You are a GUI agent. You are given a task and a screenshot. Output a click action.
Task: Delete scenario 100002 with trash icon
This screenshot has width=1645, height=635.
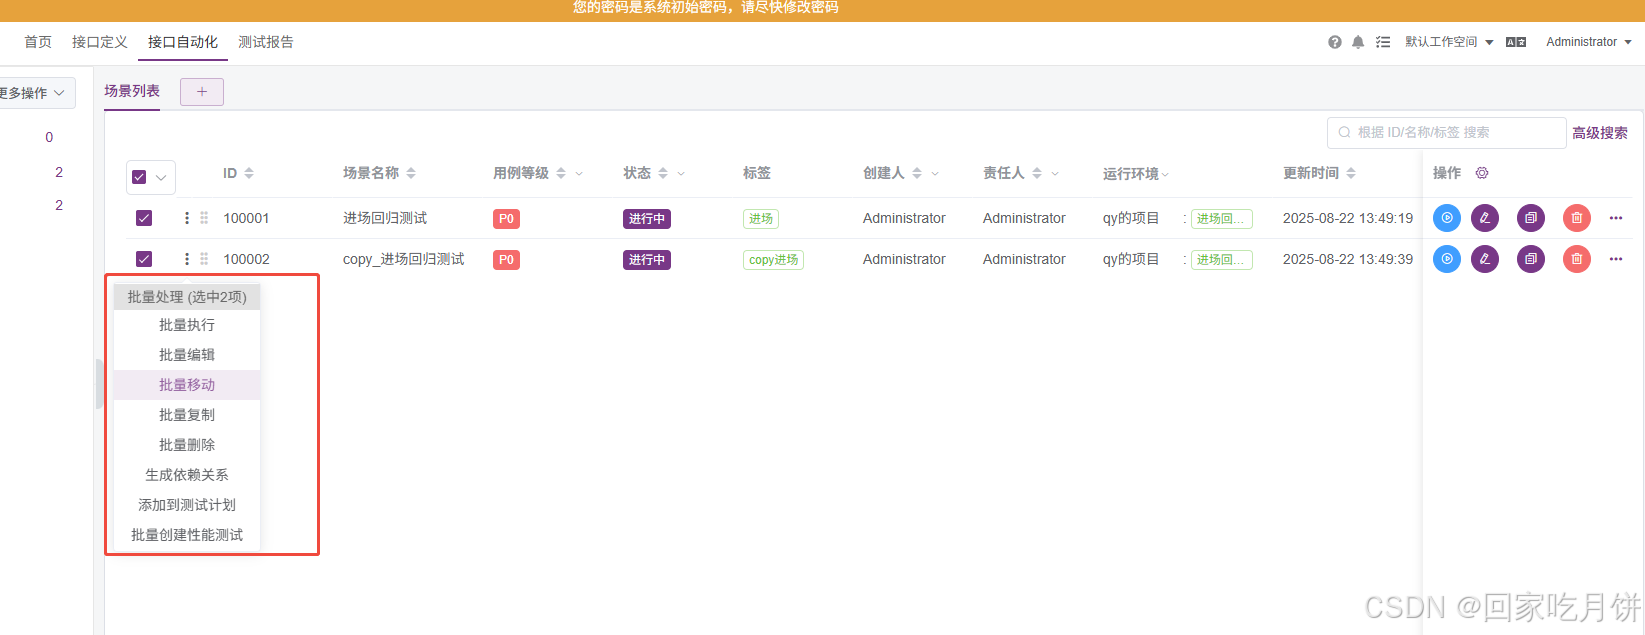point(1577,259)
